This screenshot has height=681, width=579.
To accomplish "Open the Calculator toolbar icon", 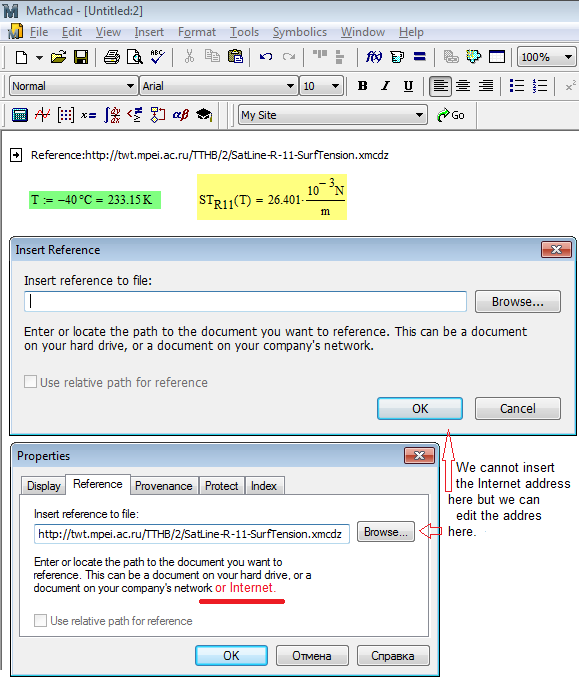I will pyautogui.click(x=20, y=115).
